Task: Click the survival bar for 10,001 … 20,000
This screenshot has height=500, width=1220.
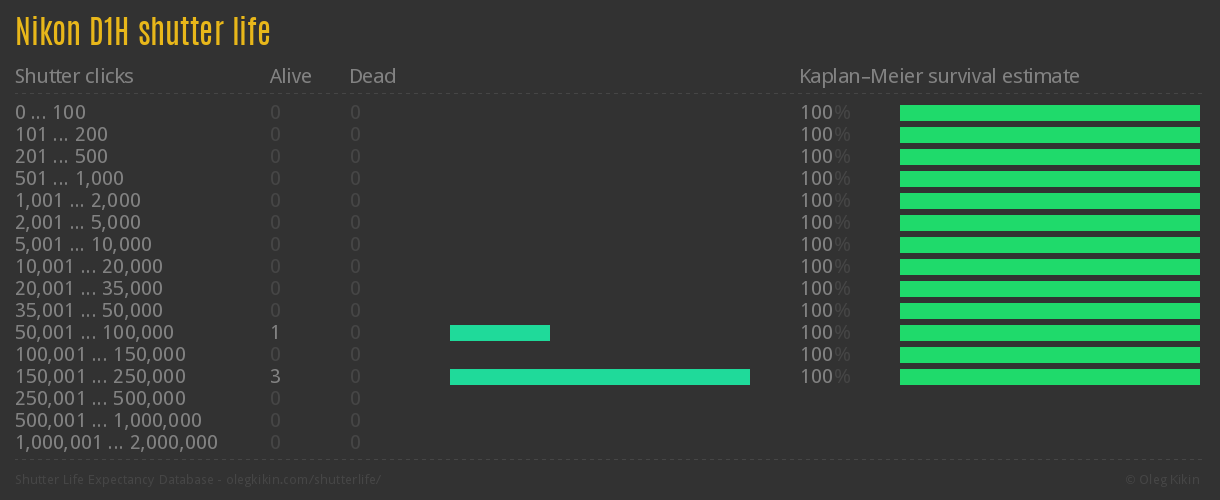Action: [1049, 267]
